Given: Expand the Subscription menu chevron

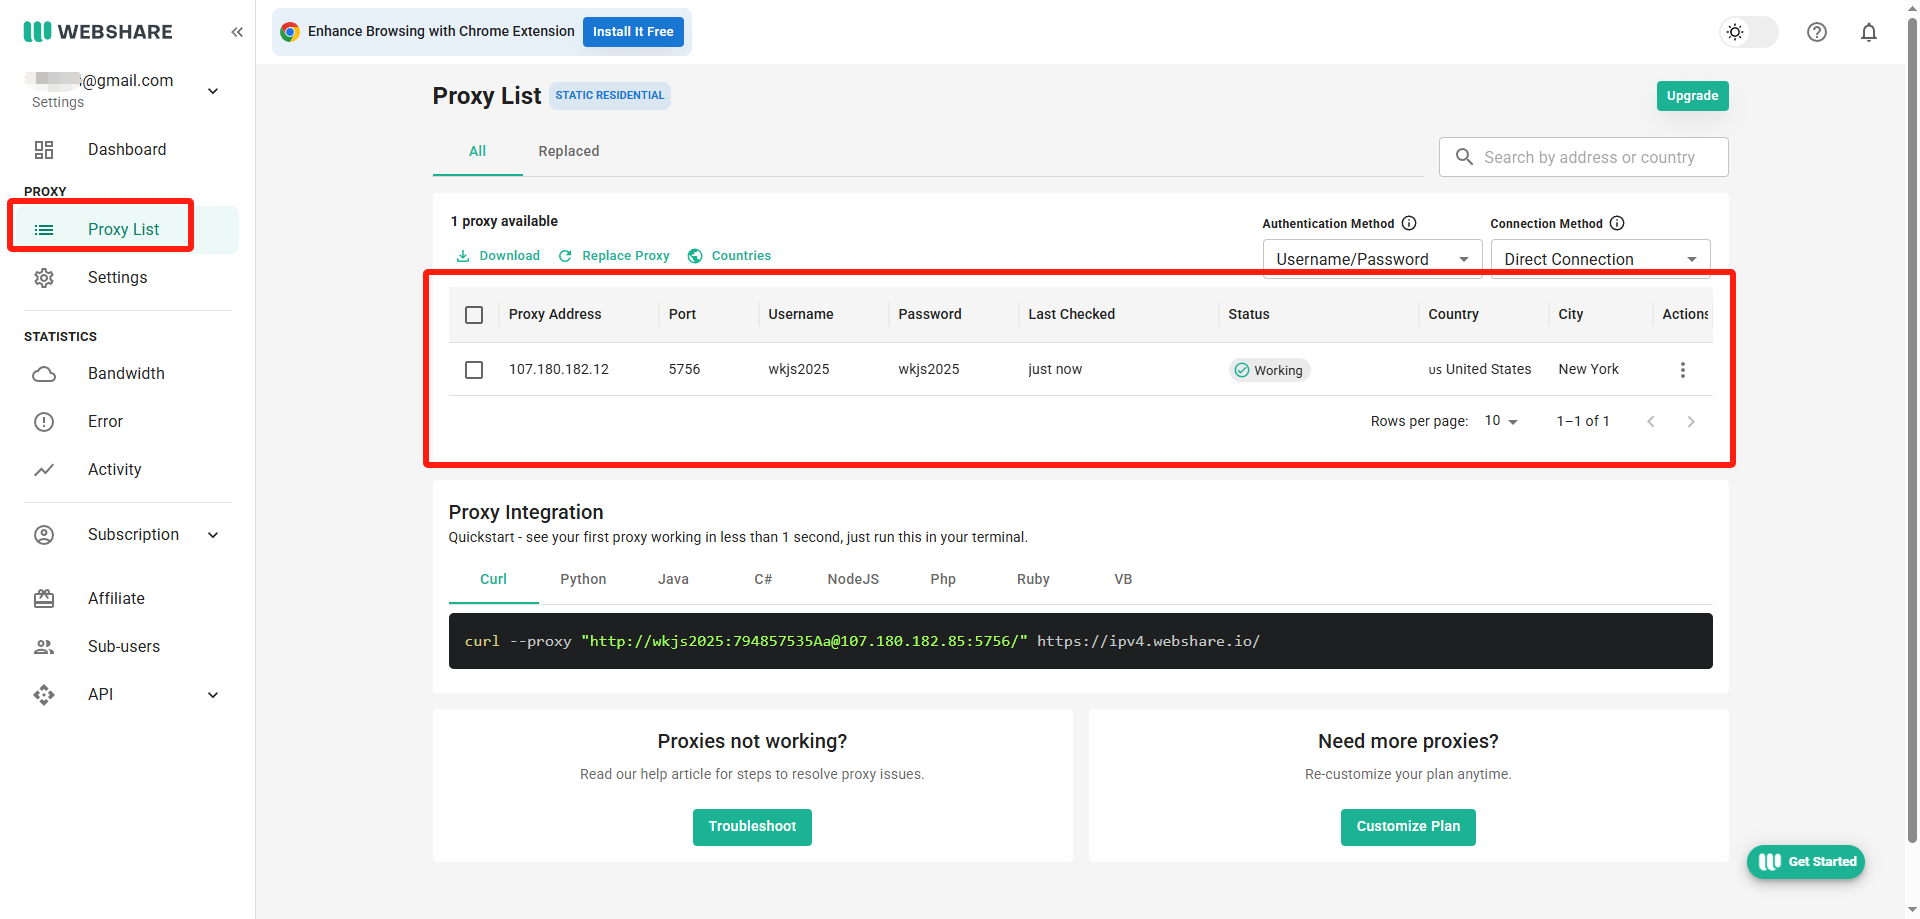Looking at the screenshot, I should 213,535.
